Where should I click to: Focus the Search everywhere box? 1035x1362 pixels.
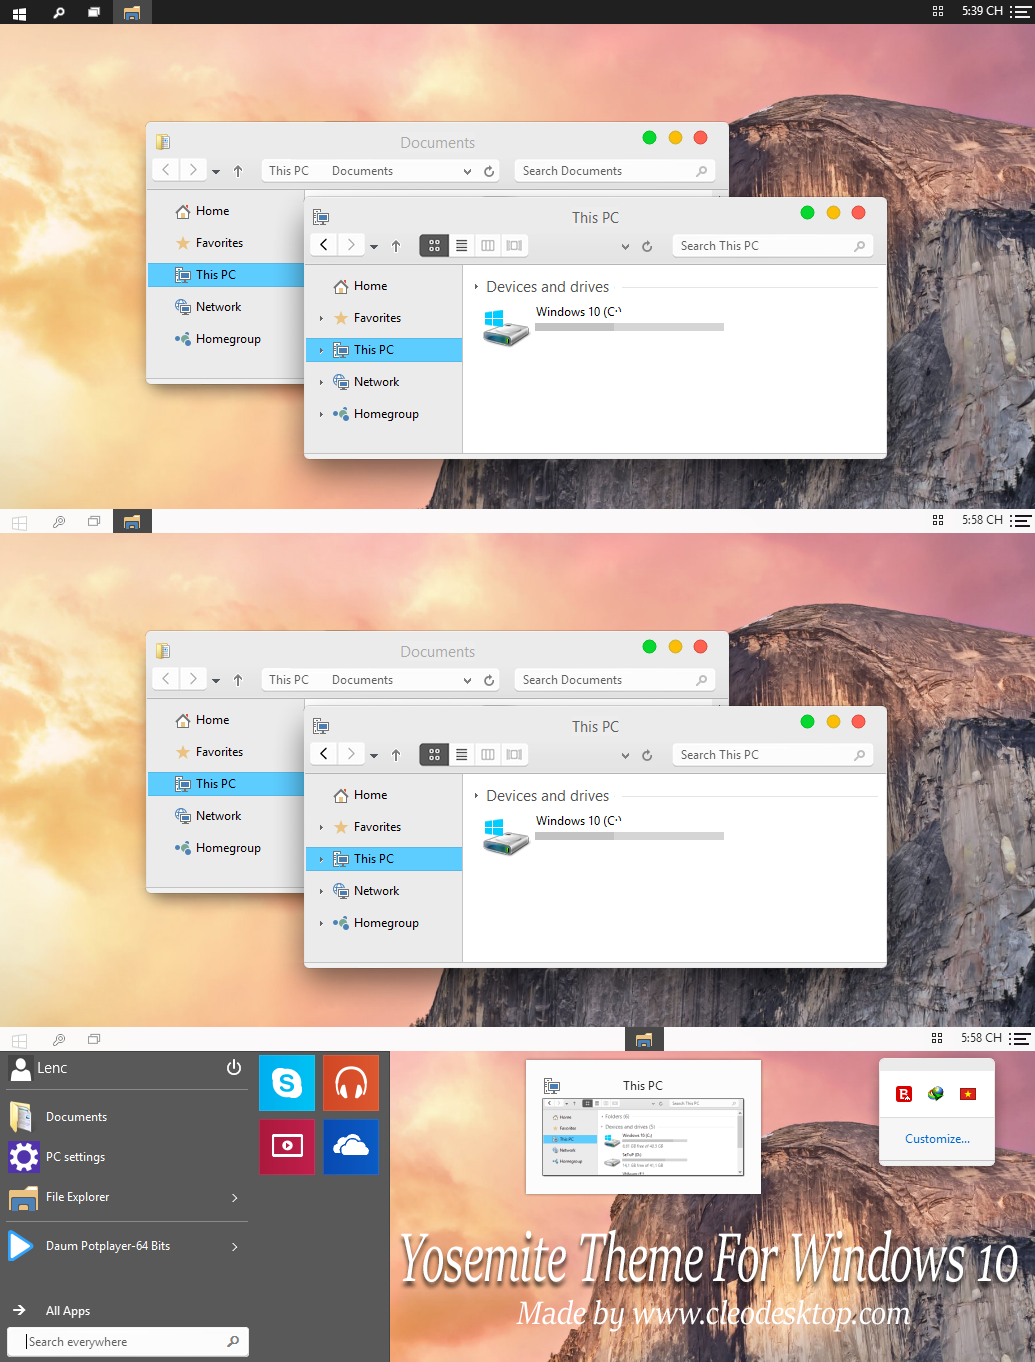[128, 1342]
